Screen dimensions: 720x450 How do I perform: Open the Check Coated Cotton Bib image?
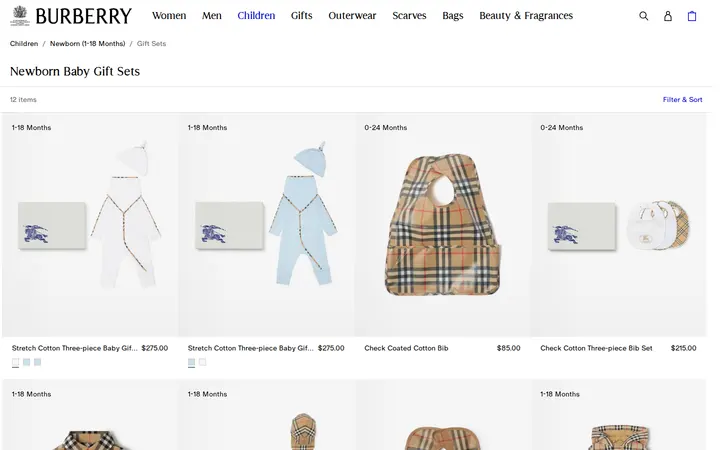[443, 225]
